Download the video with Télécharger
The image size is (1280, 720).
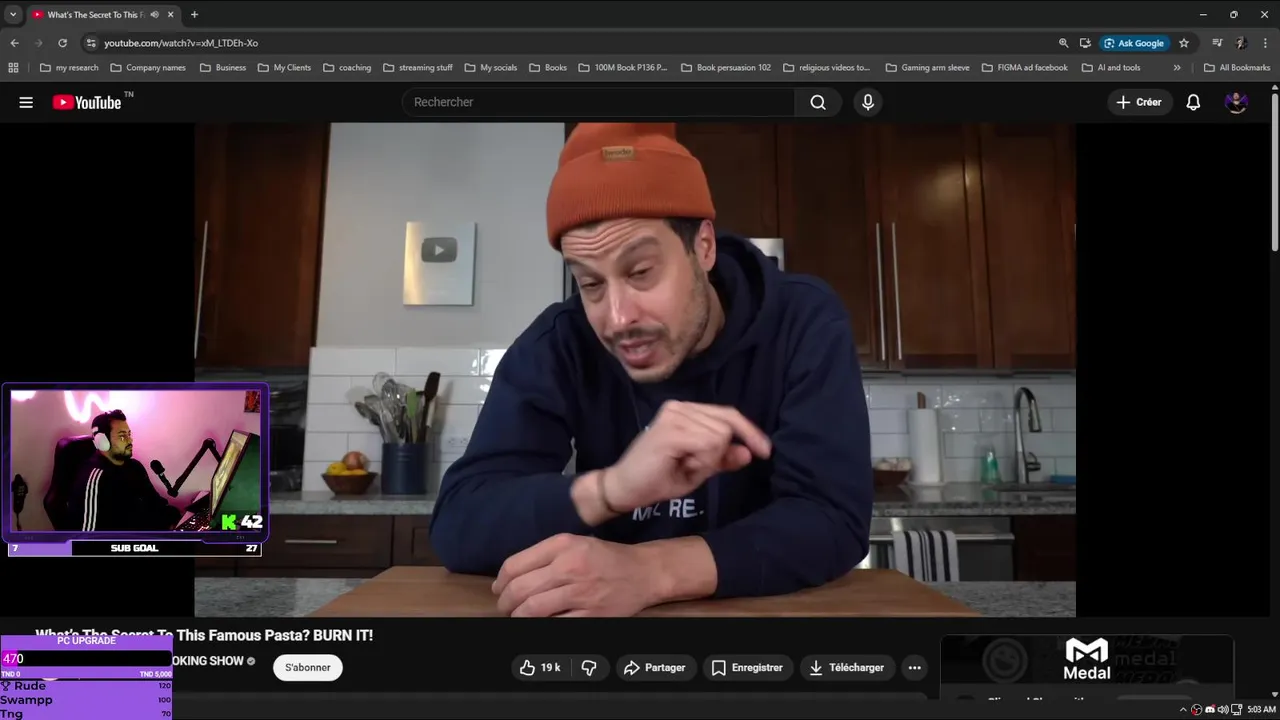[x=846, y=667]
